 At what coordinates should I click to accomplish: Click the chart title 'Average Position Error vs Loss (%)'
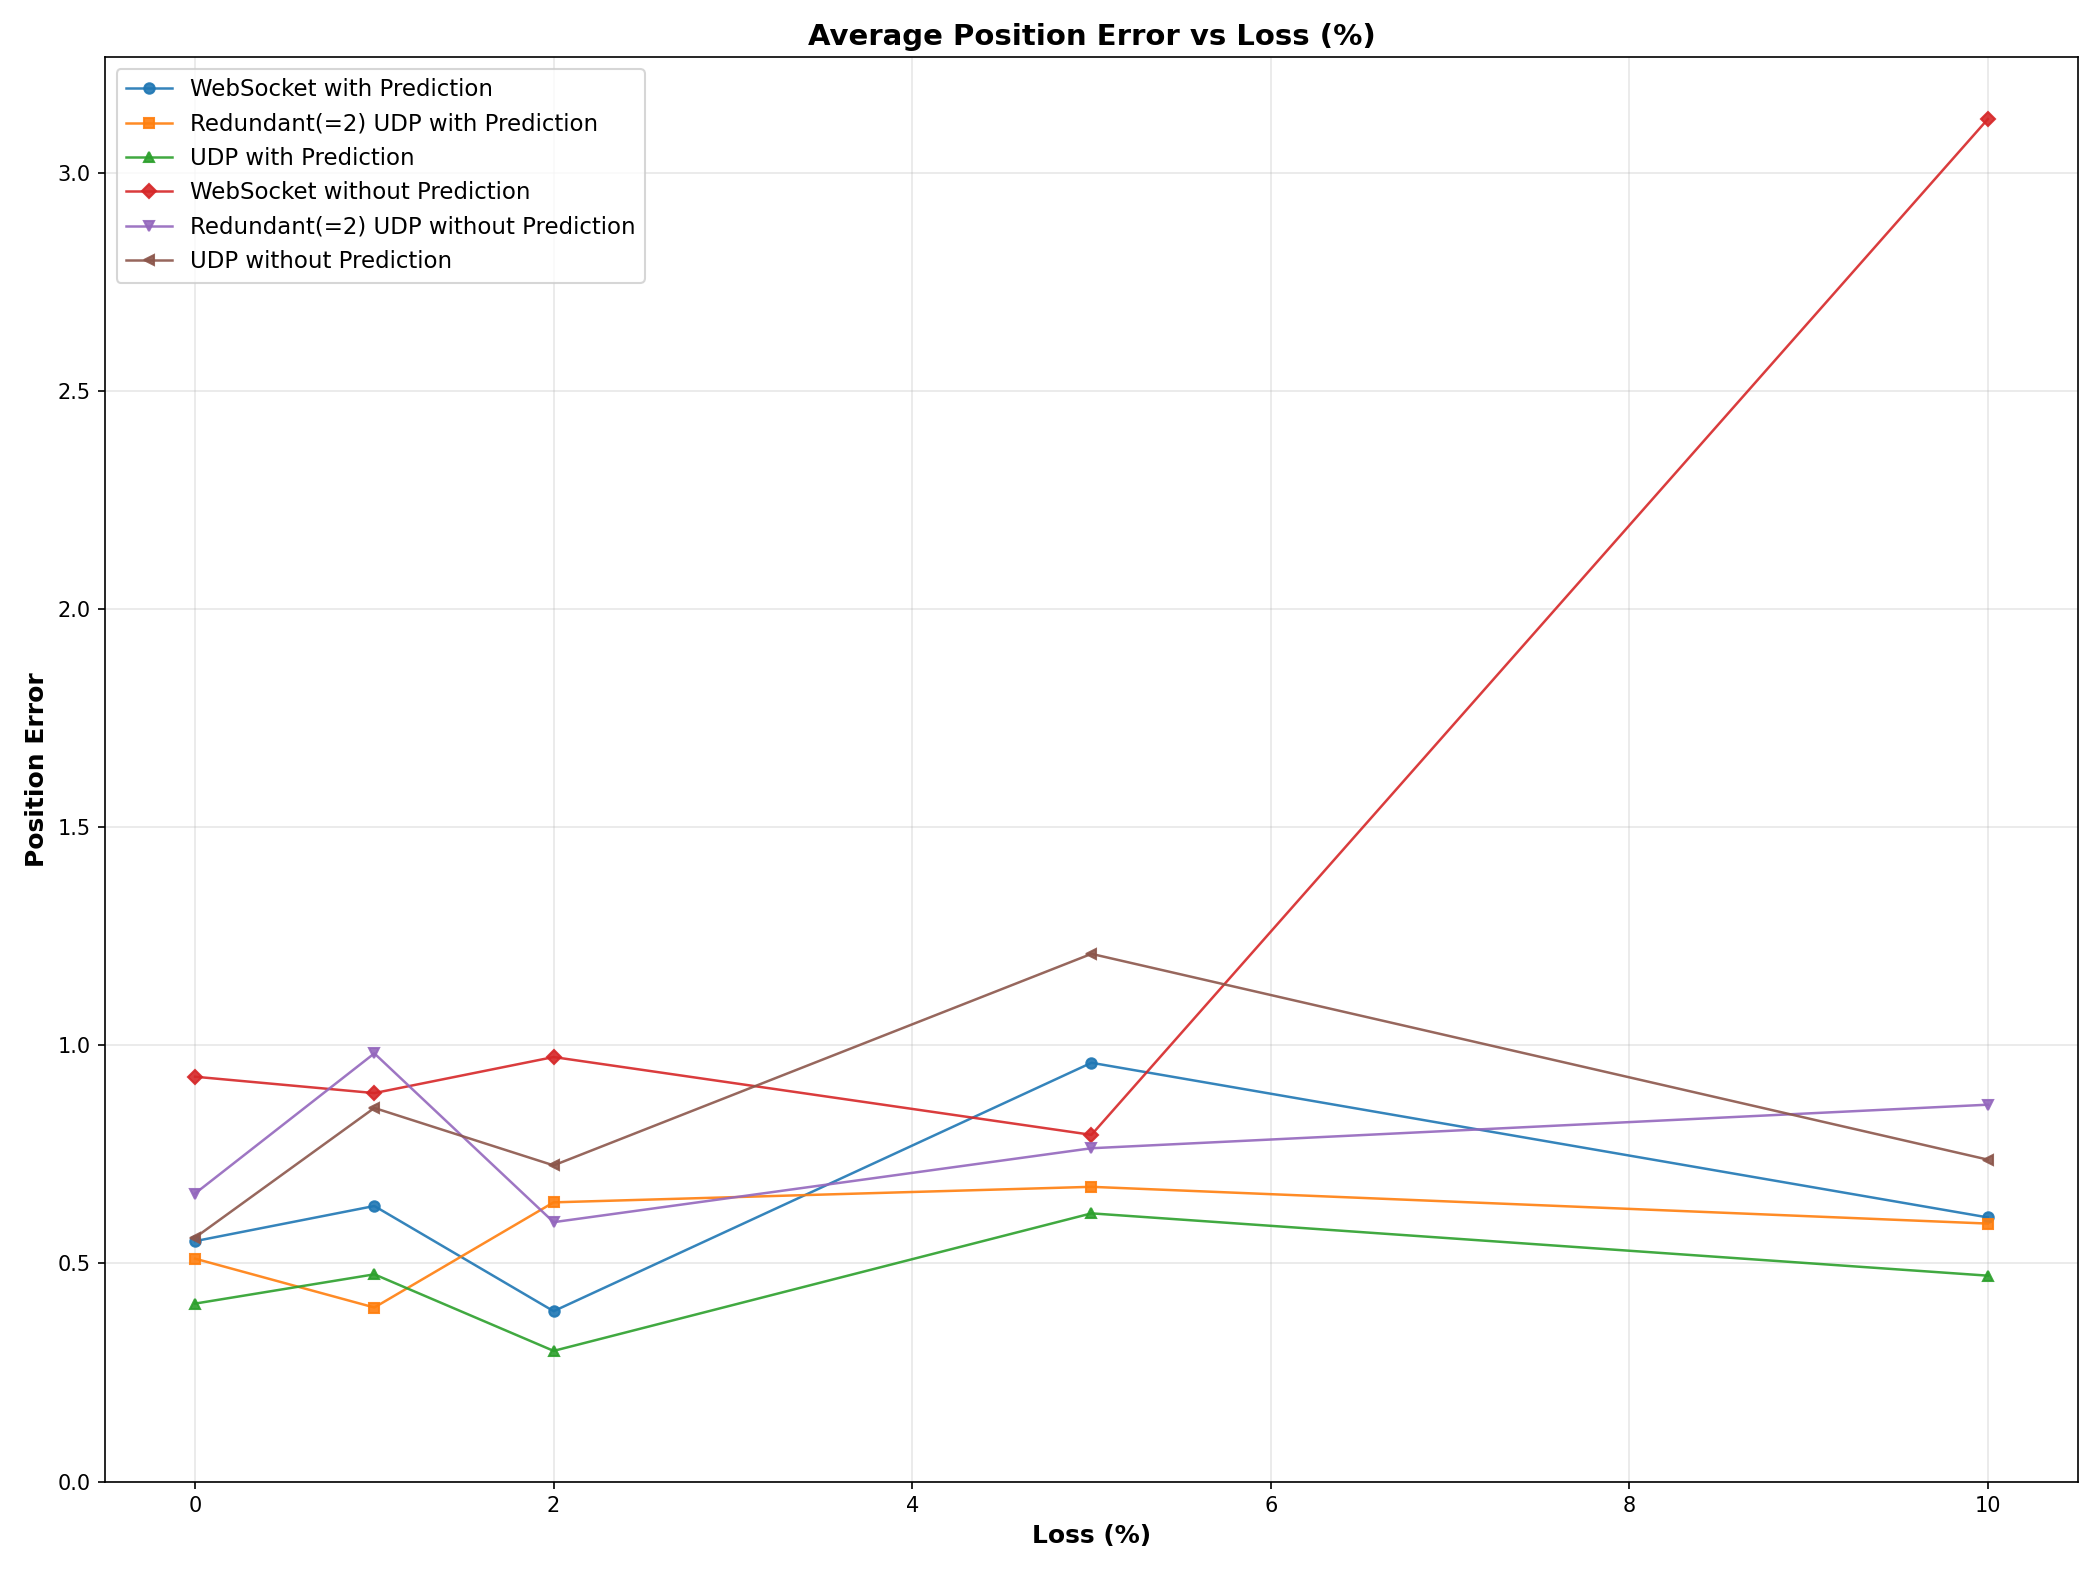point(1091,35)
